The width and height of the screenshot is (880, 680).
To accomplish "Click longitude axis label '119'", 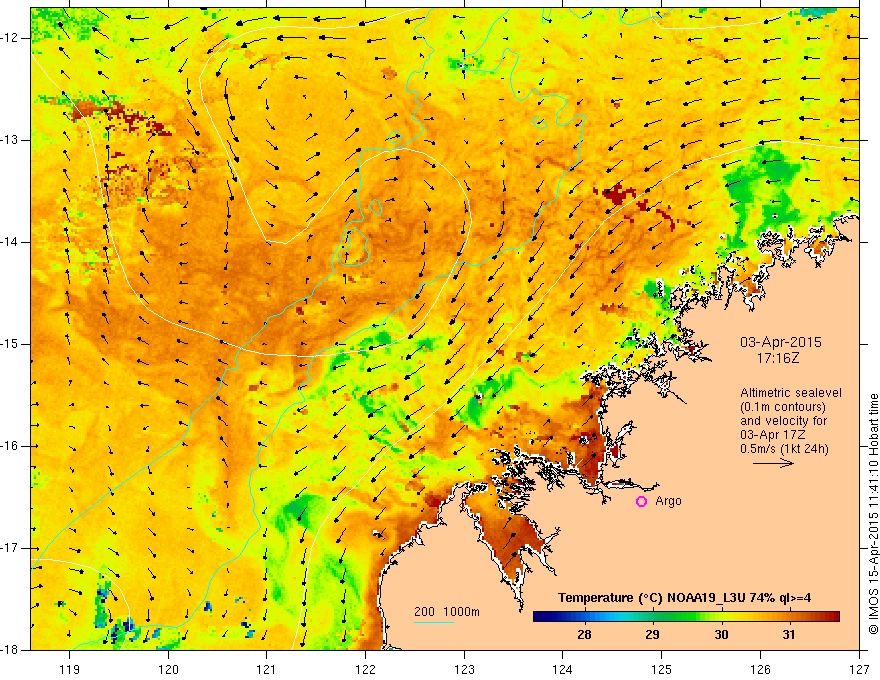I will click(x=70, y=669).
